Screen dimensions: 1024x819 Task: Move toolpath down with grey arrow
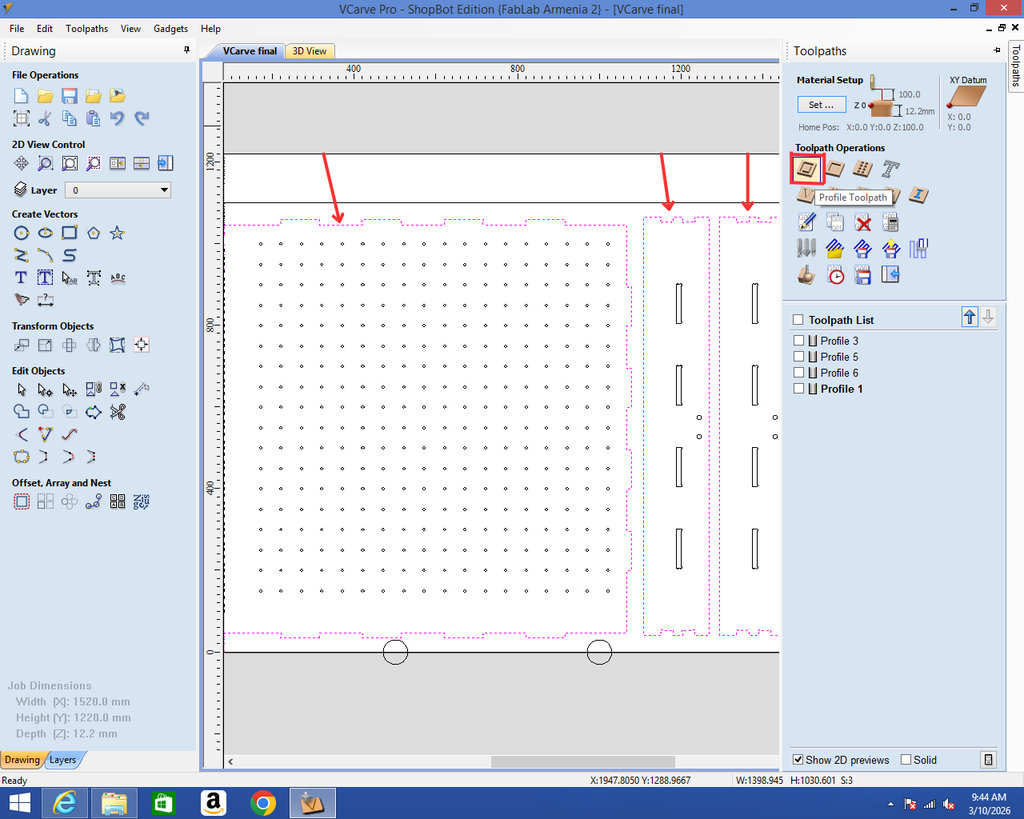pyautogui.click(x=988, y=317)
